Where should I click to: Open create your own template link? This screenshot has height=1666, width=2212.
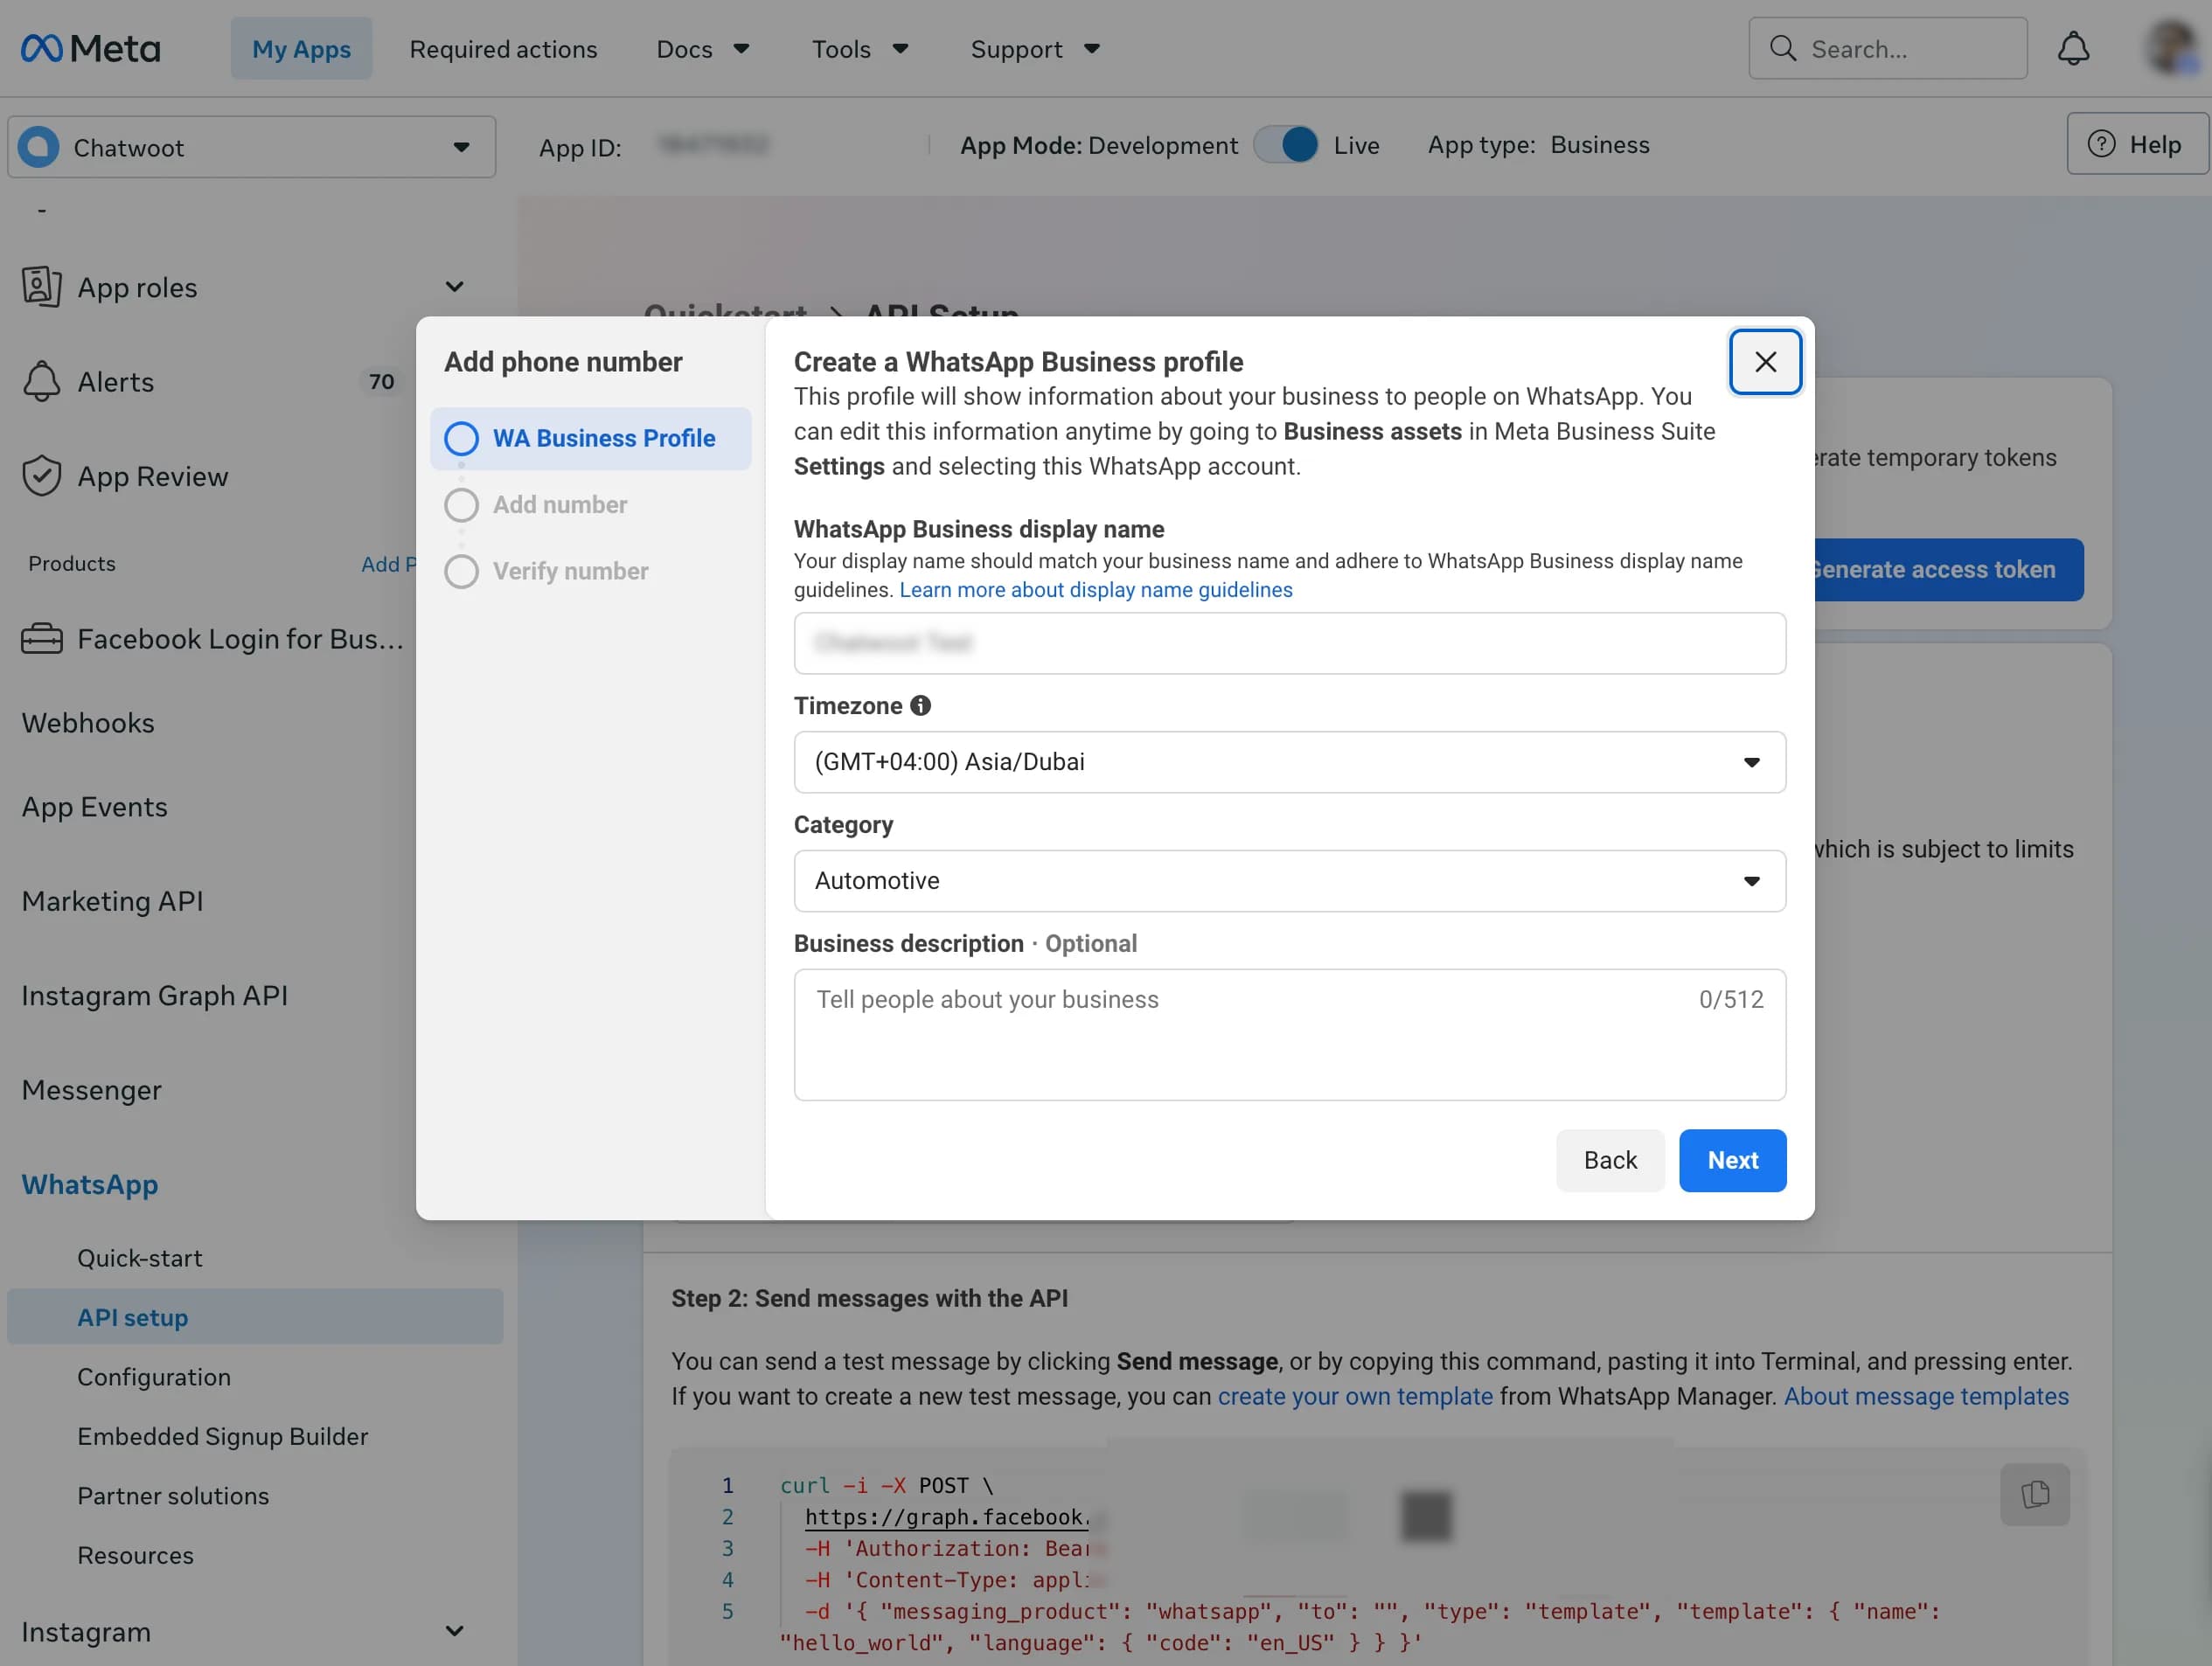tap(1355, 1396)
